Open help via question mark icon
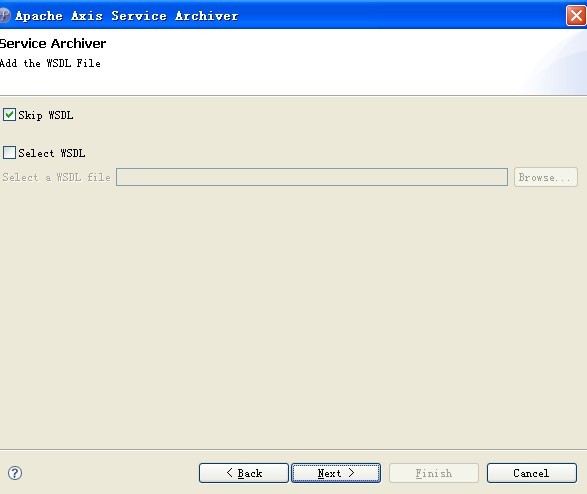Image resolution: width=587 pixels, height=494 pixels. pos(15,473)
